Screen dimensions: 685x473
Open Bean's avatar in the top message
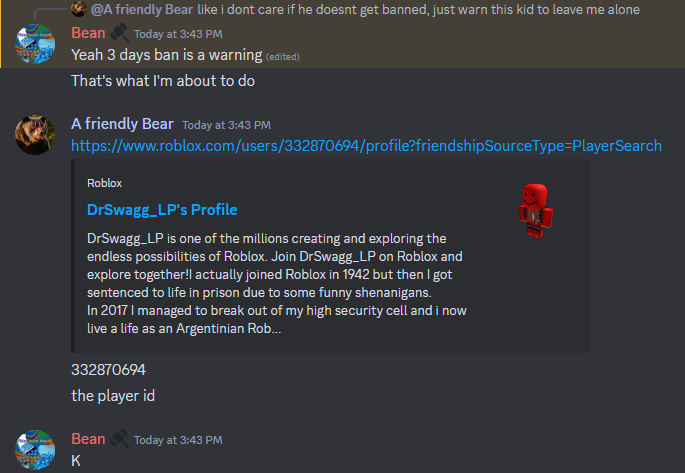click(35, 44)
